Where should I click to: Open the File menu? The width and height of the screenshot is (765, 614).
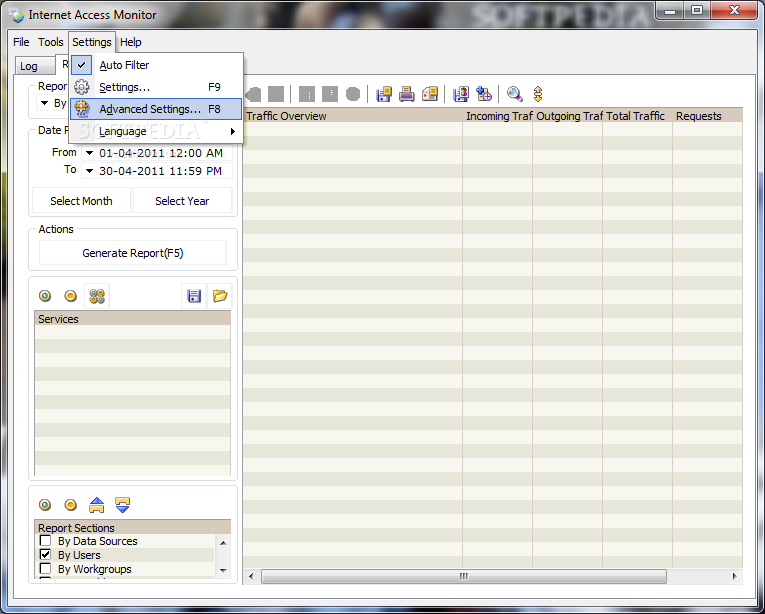21,42
